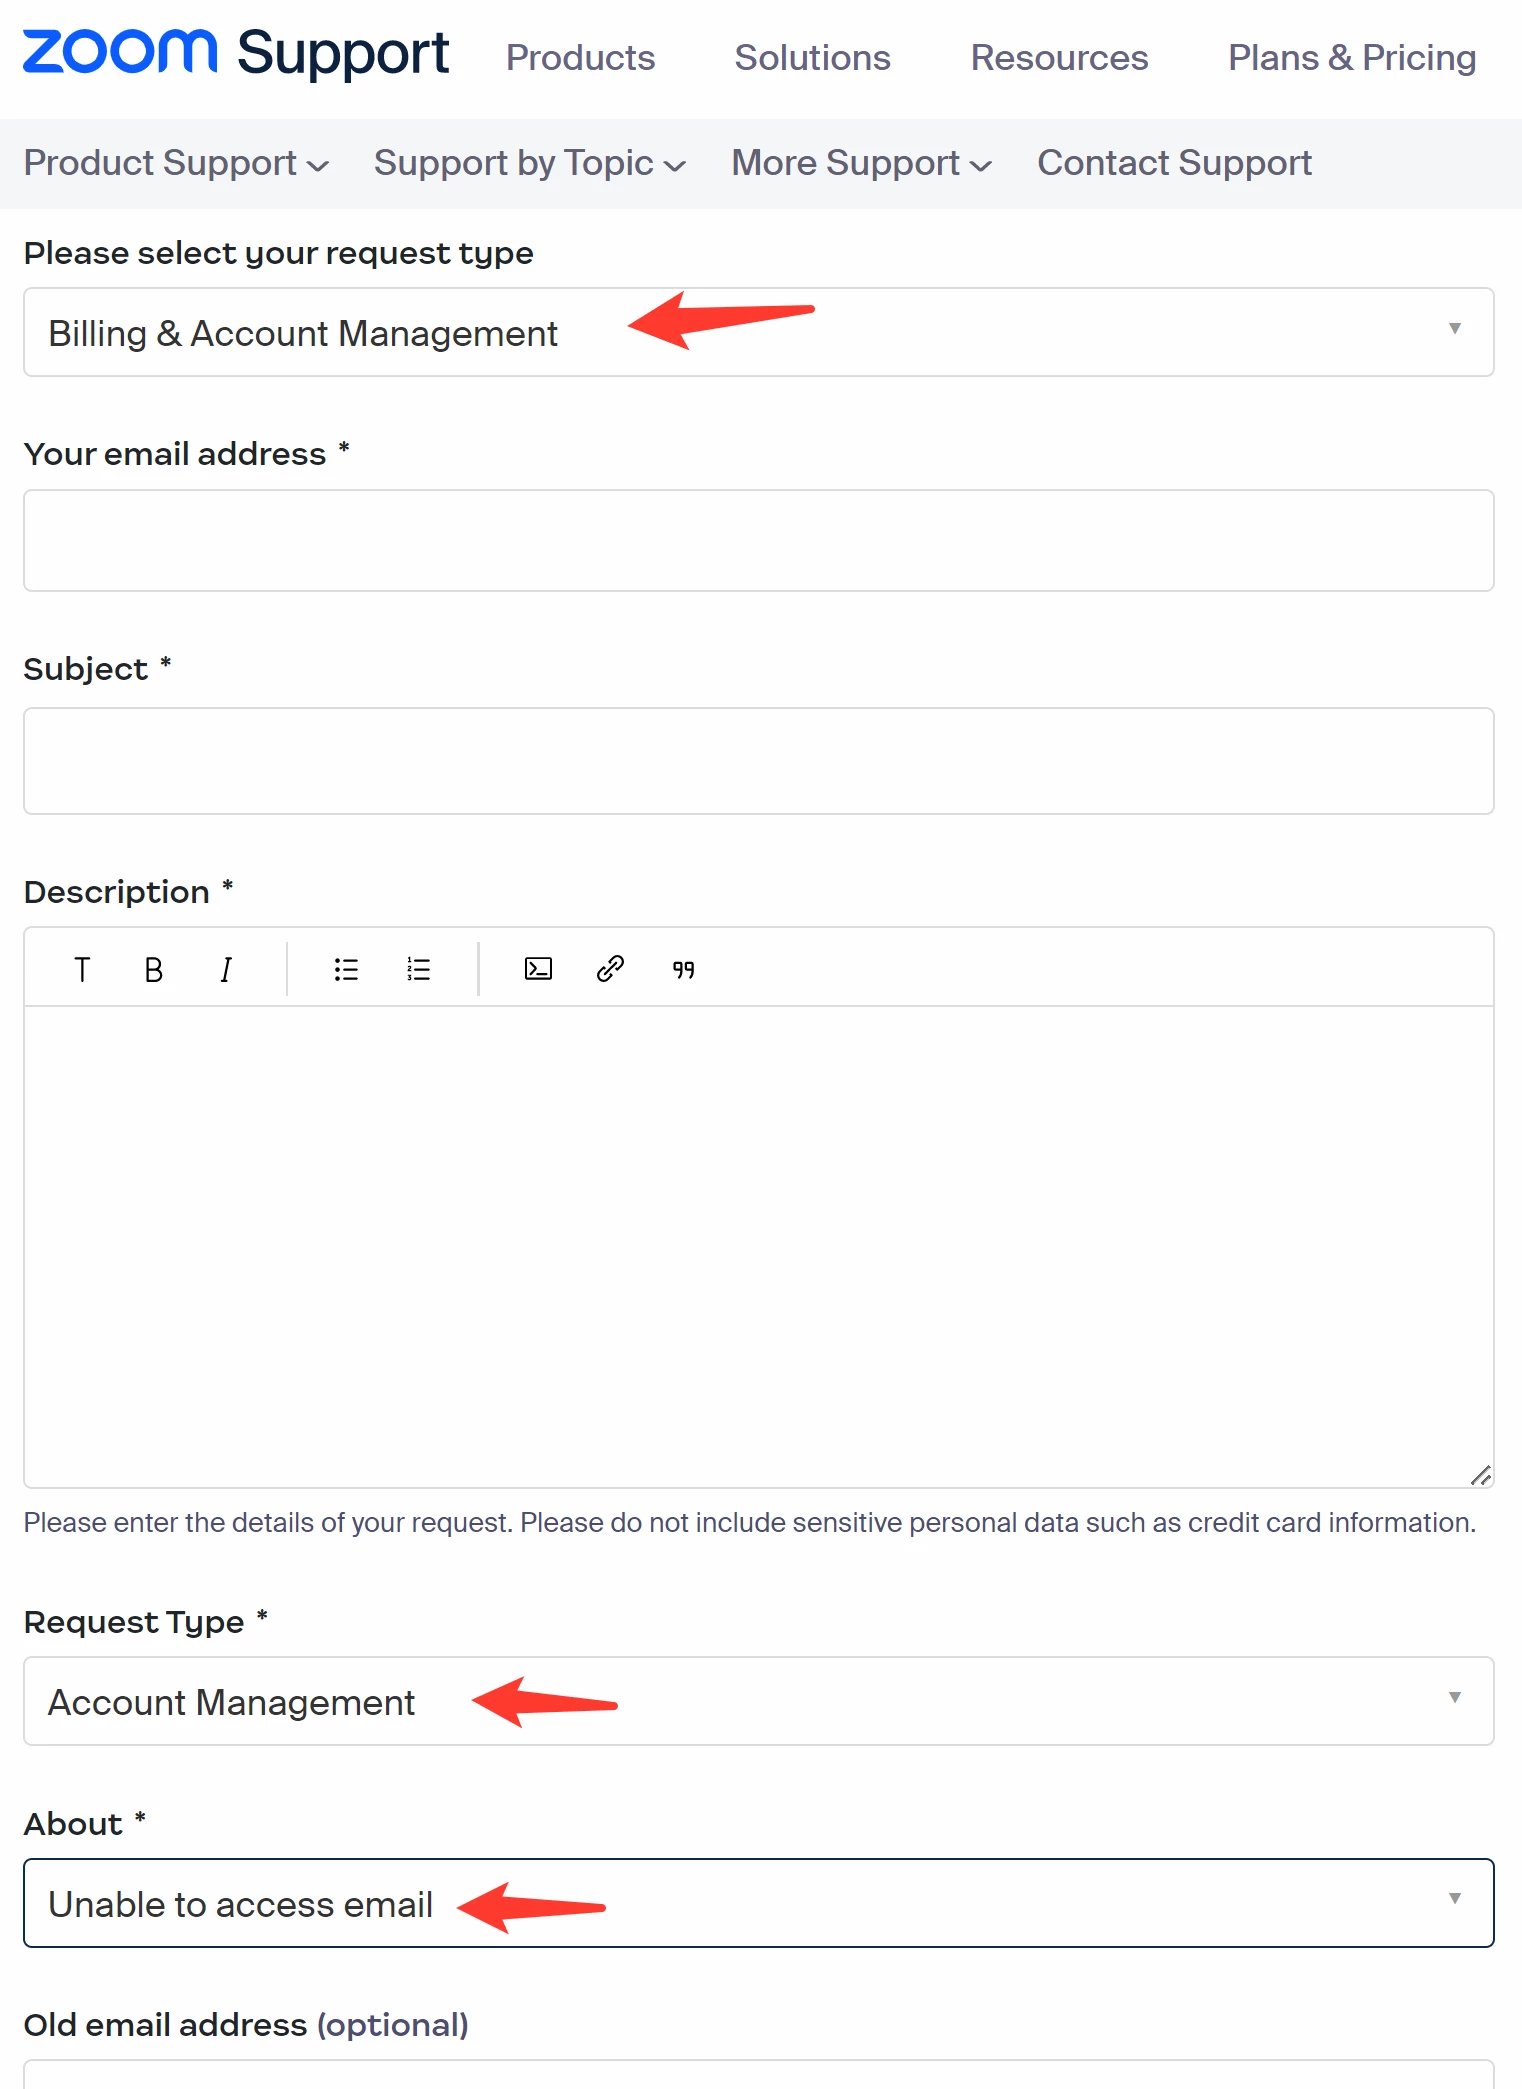
Task: Open the Request Type dropdown showing Account Management
Action: [x=759, y=1701]
